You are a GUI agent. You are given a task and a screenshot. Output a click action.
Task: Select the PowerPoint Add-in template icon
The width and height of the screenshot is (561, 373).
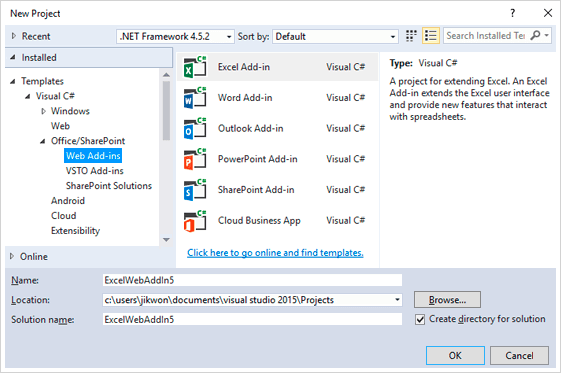[x=195, y=159]
